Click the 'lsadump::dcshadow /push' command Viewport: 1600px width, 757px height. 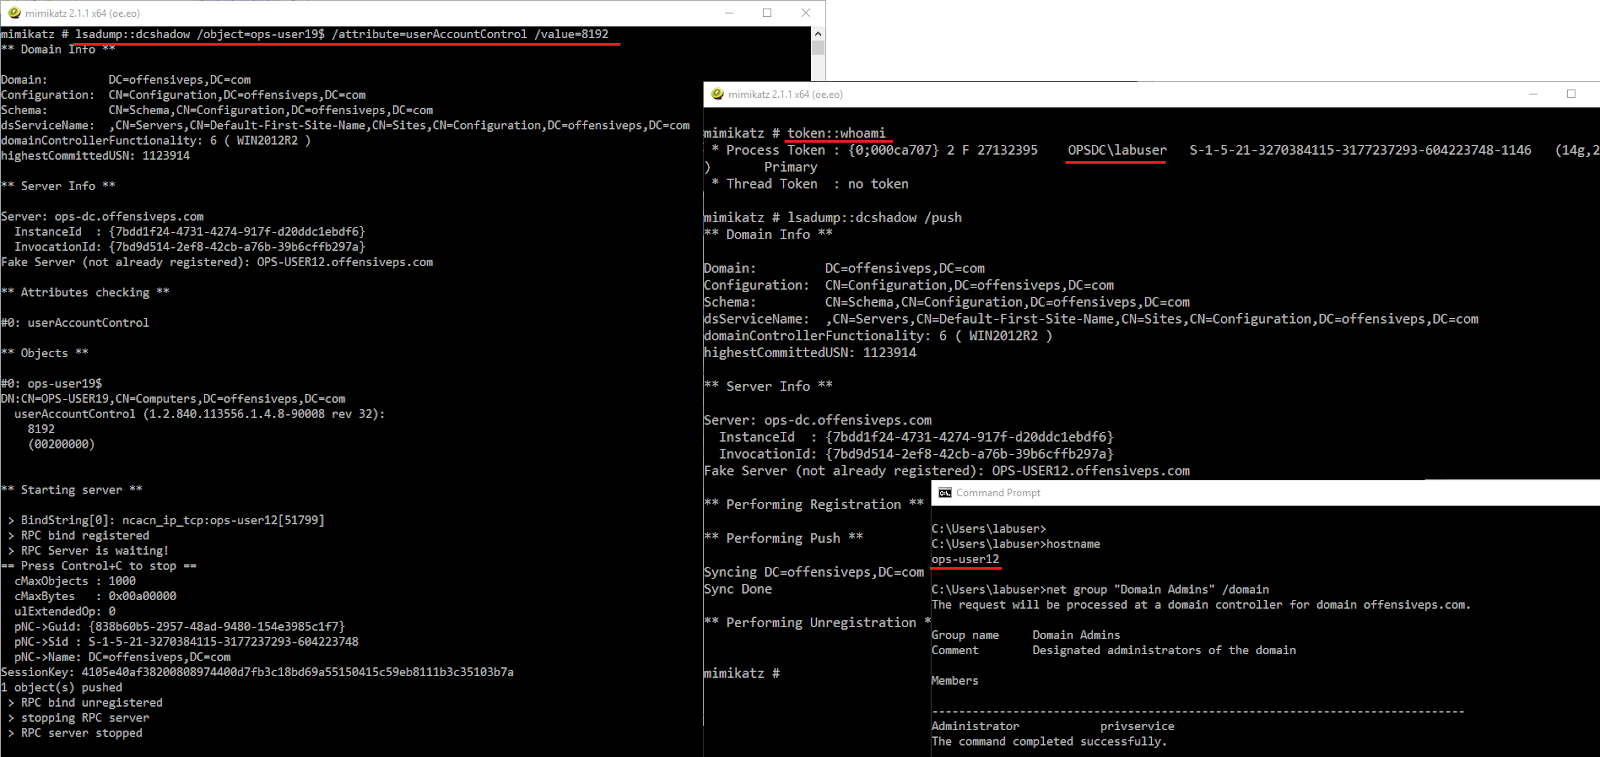coord(874,217)
